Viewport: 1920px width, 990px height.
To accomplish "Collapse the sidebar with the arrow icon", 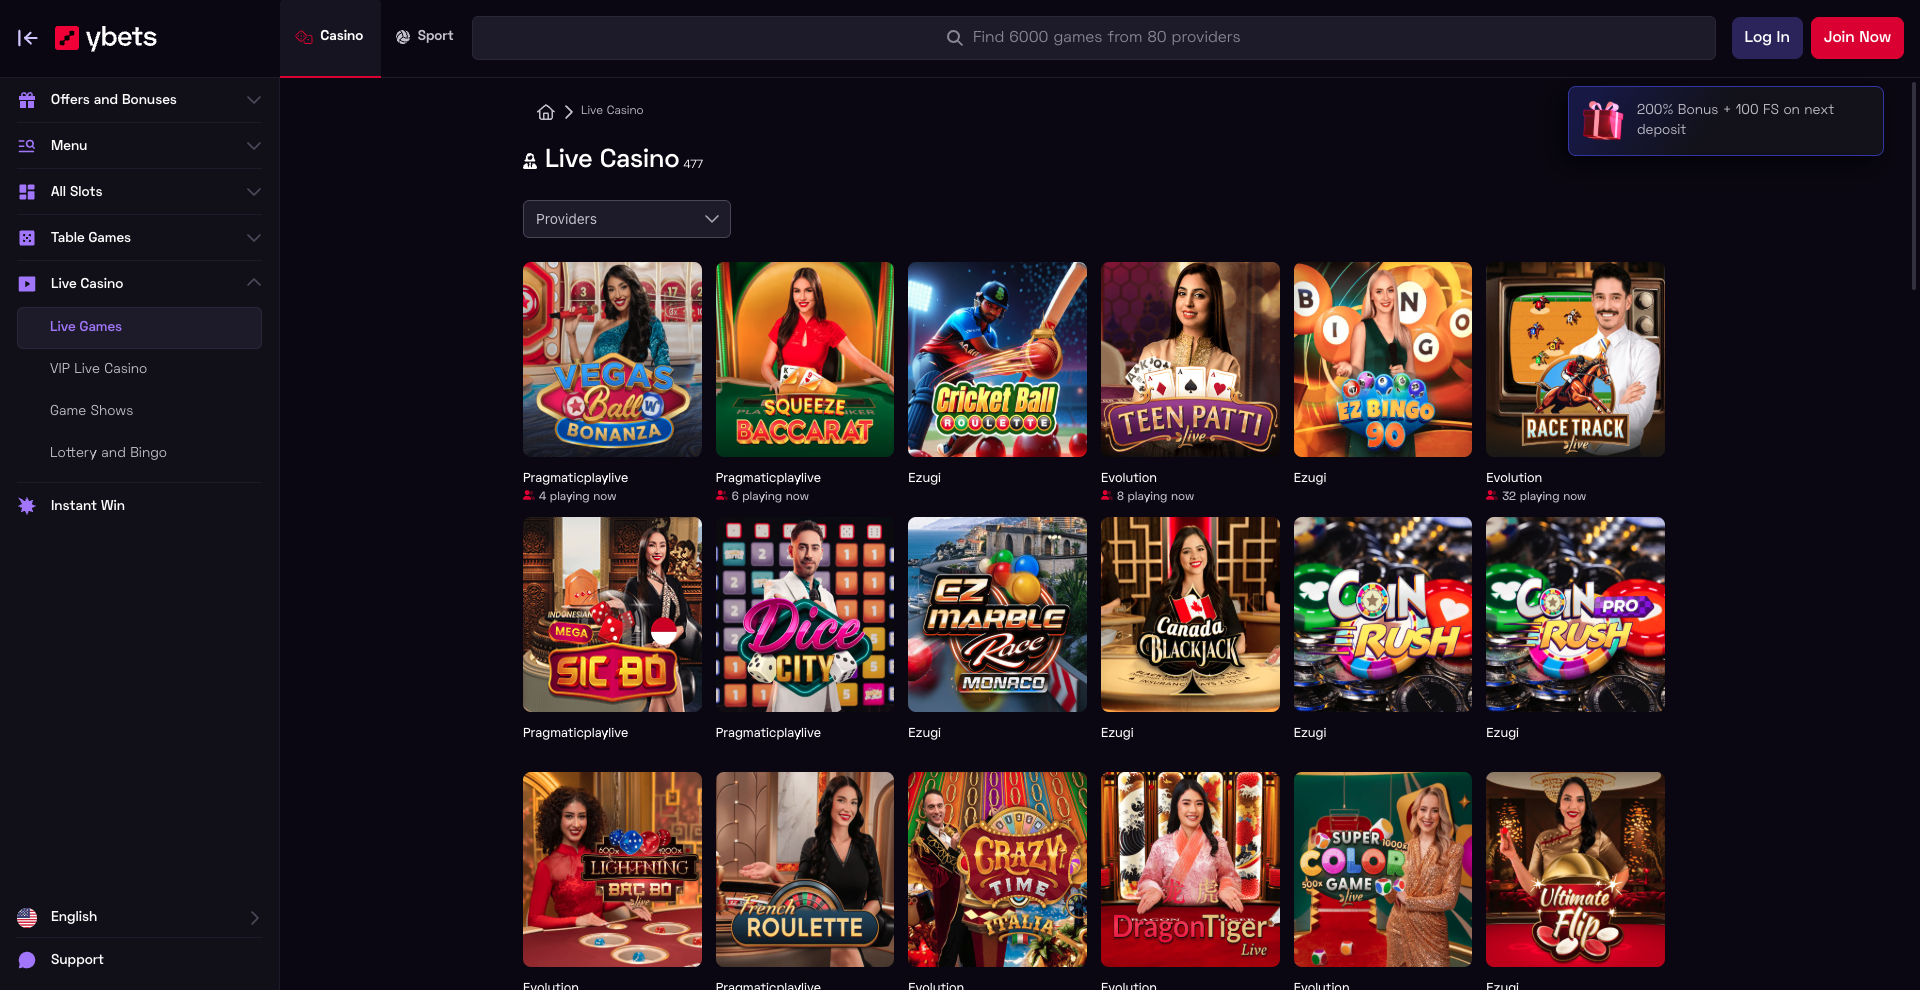I will pos(27,38).
